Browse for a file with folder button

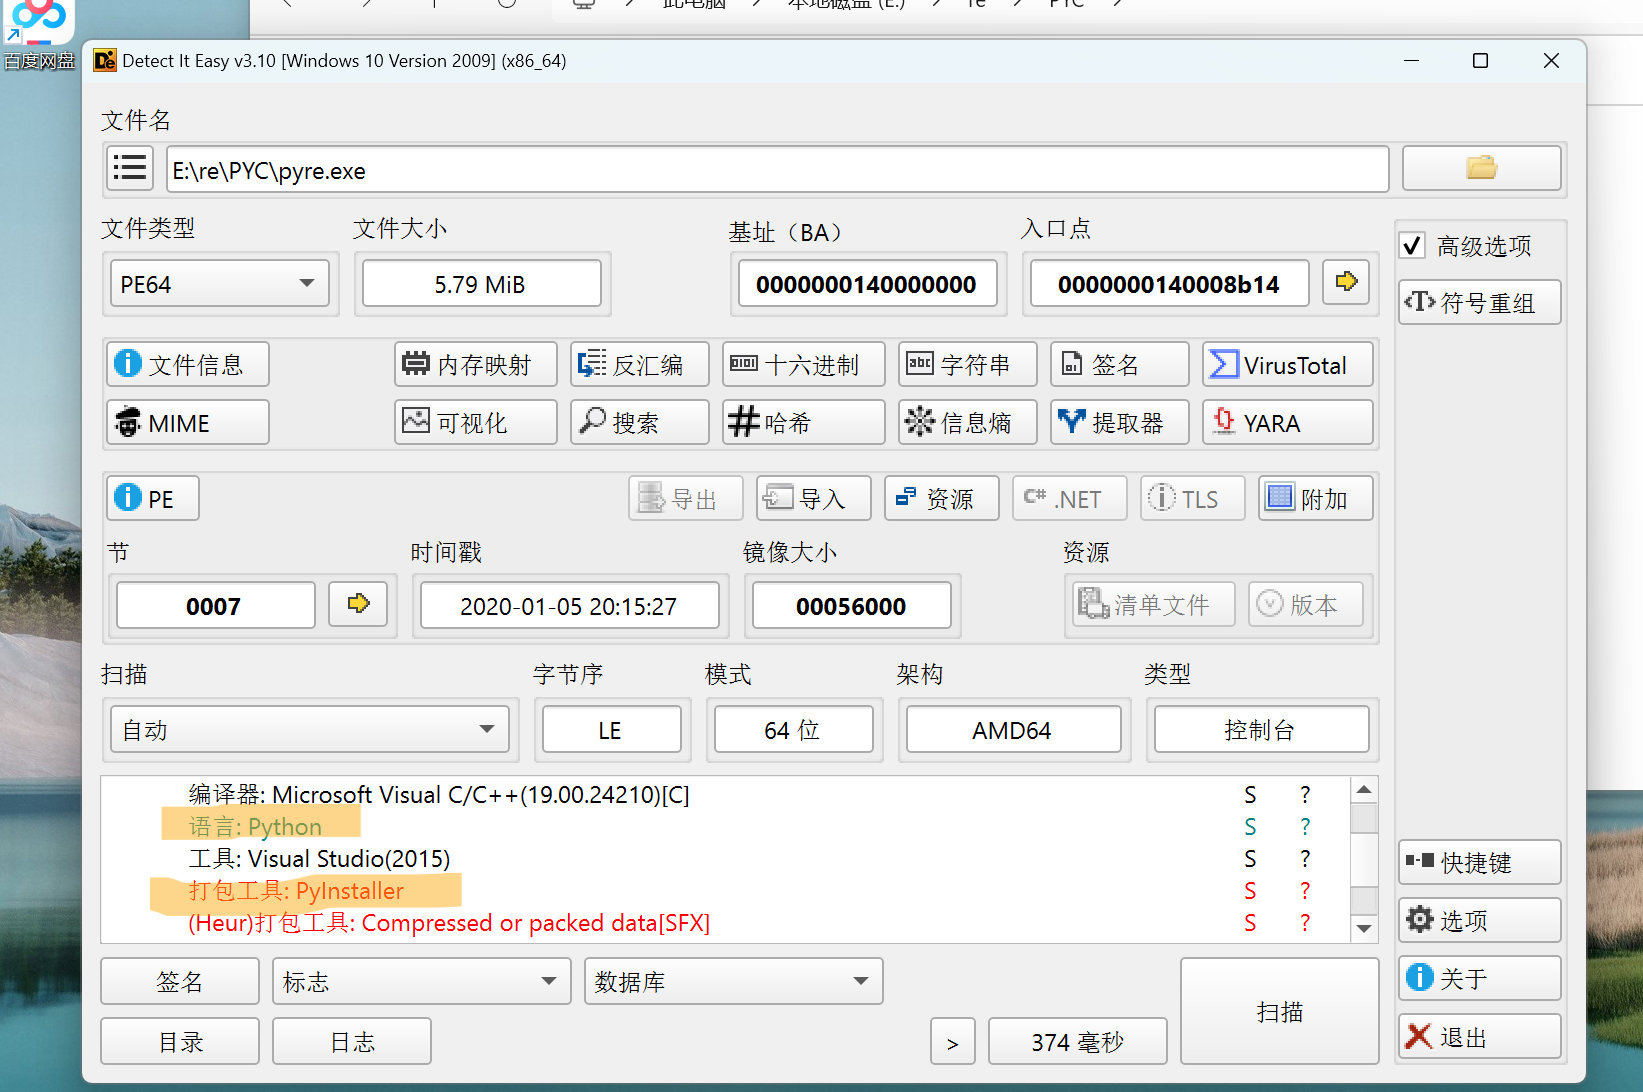click(1481, 168)
